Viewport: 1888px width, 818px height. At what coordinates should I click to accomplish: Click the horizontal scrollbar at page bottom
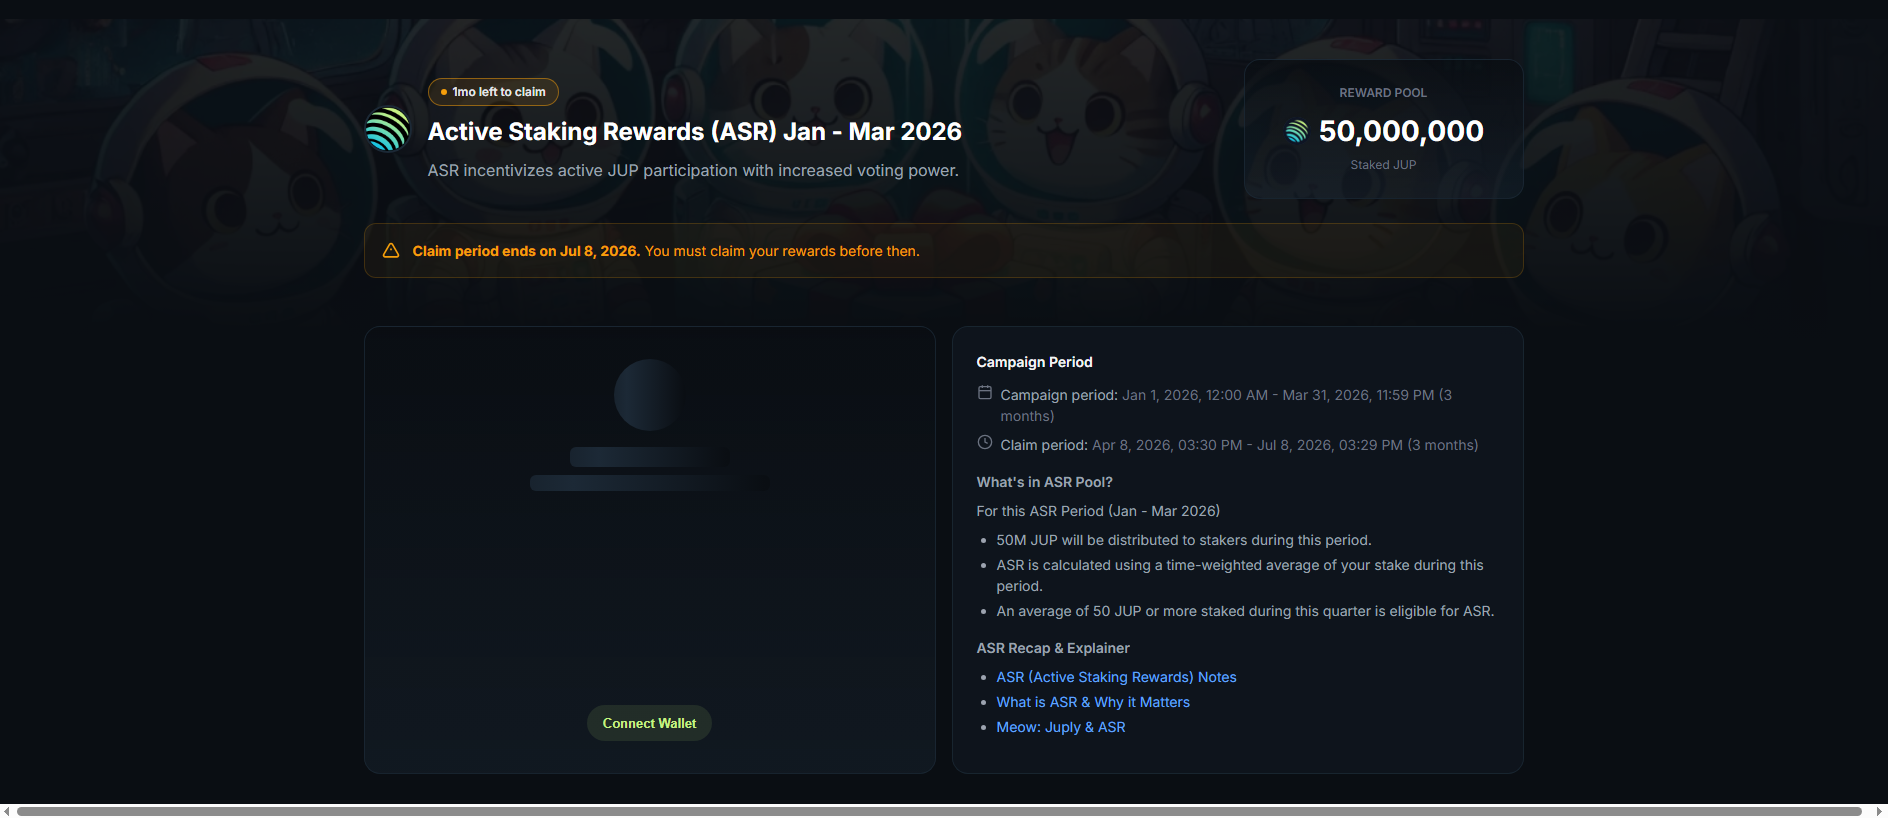(x=939, y=811)
